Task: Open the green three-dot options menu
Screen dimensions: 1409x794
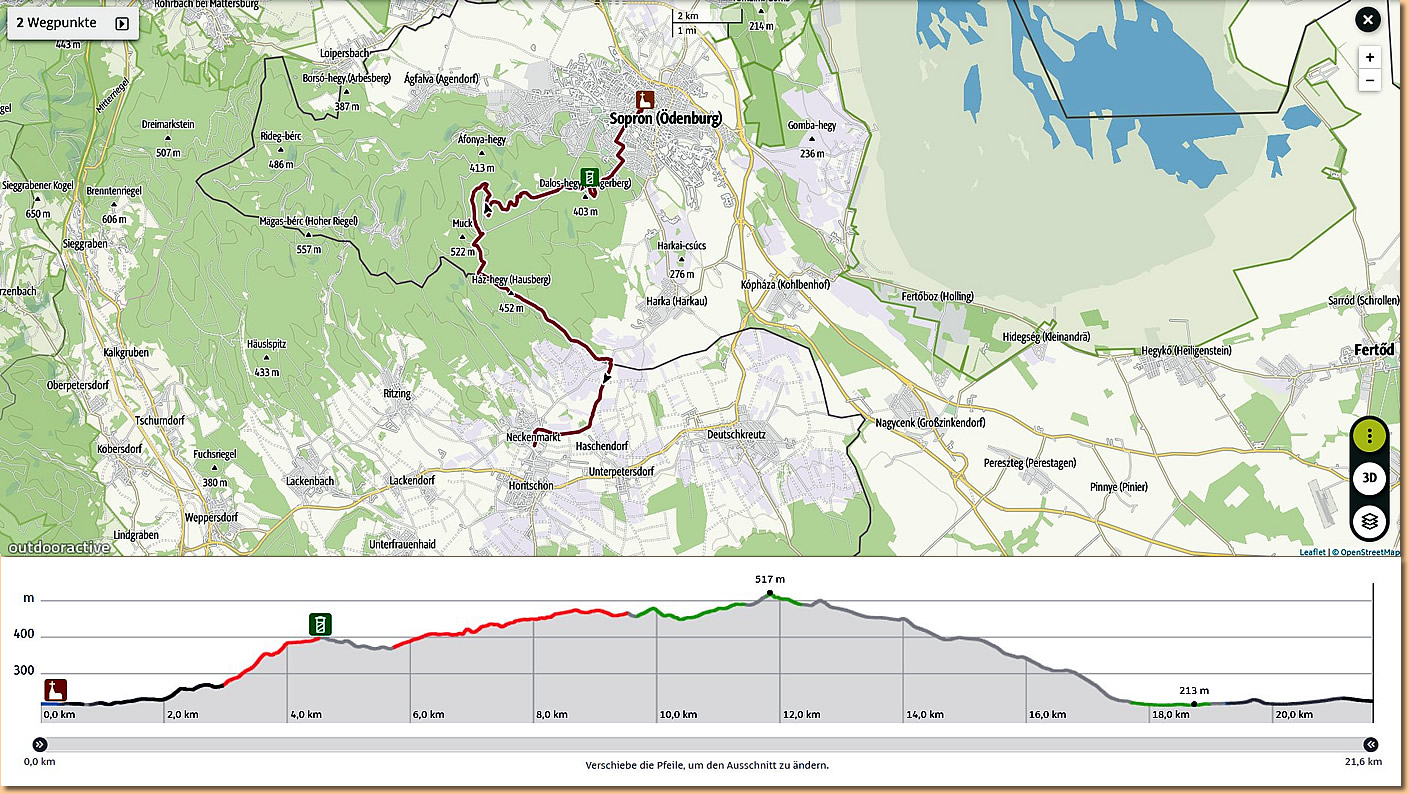Action: point(1369,437)
